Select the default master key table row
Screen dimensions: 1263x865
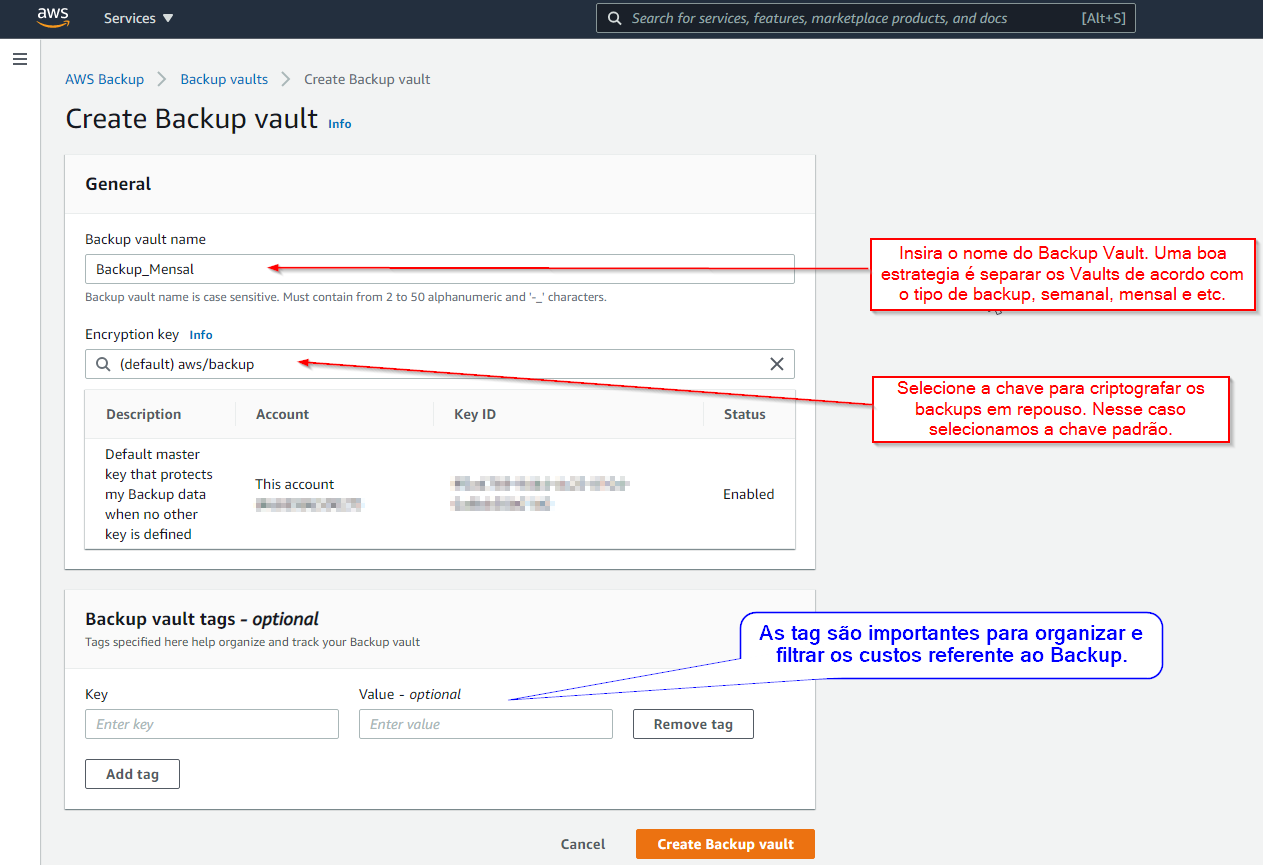(x=440, y=494)
